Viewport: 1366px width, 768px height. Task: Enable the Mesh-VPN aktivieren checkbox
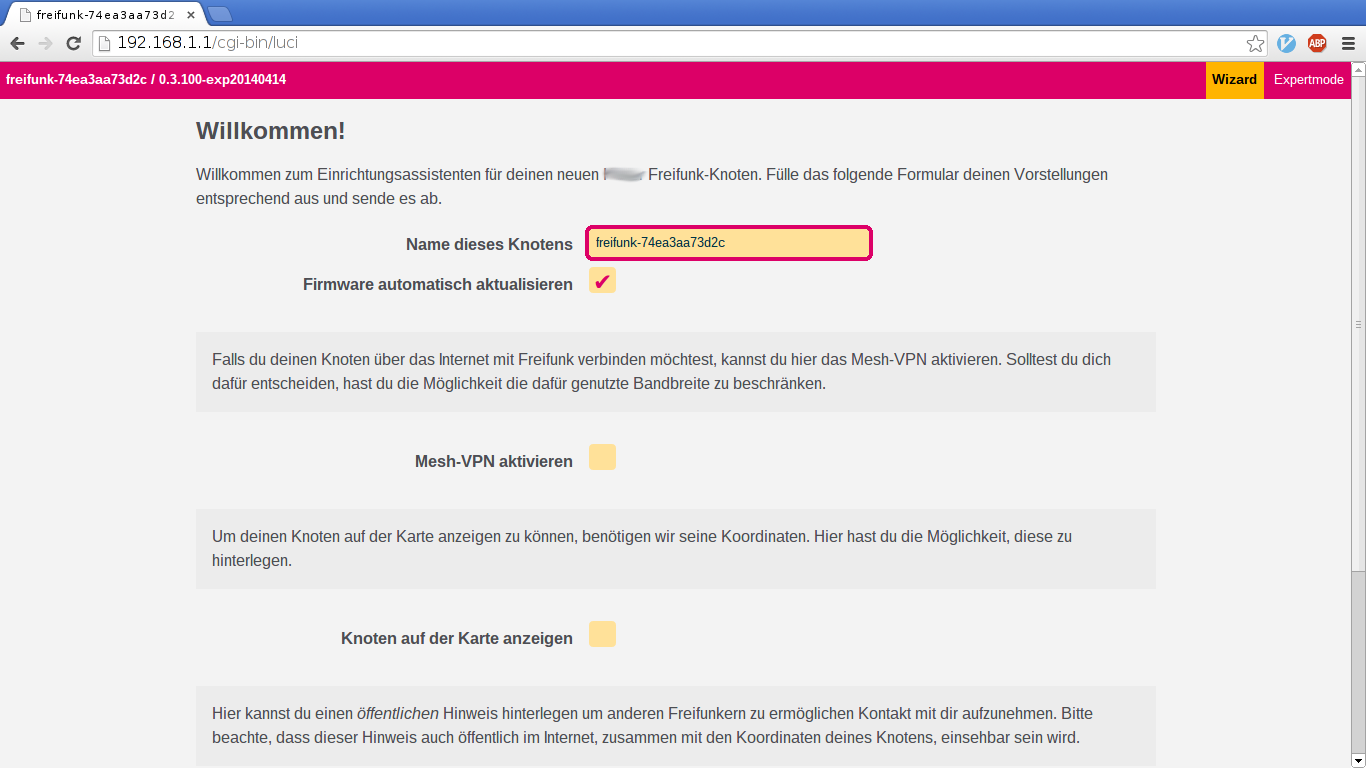click(x=602, y=458)
